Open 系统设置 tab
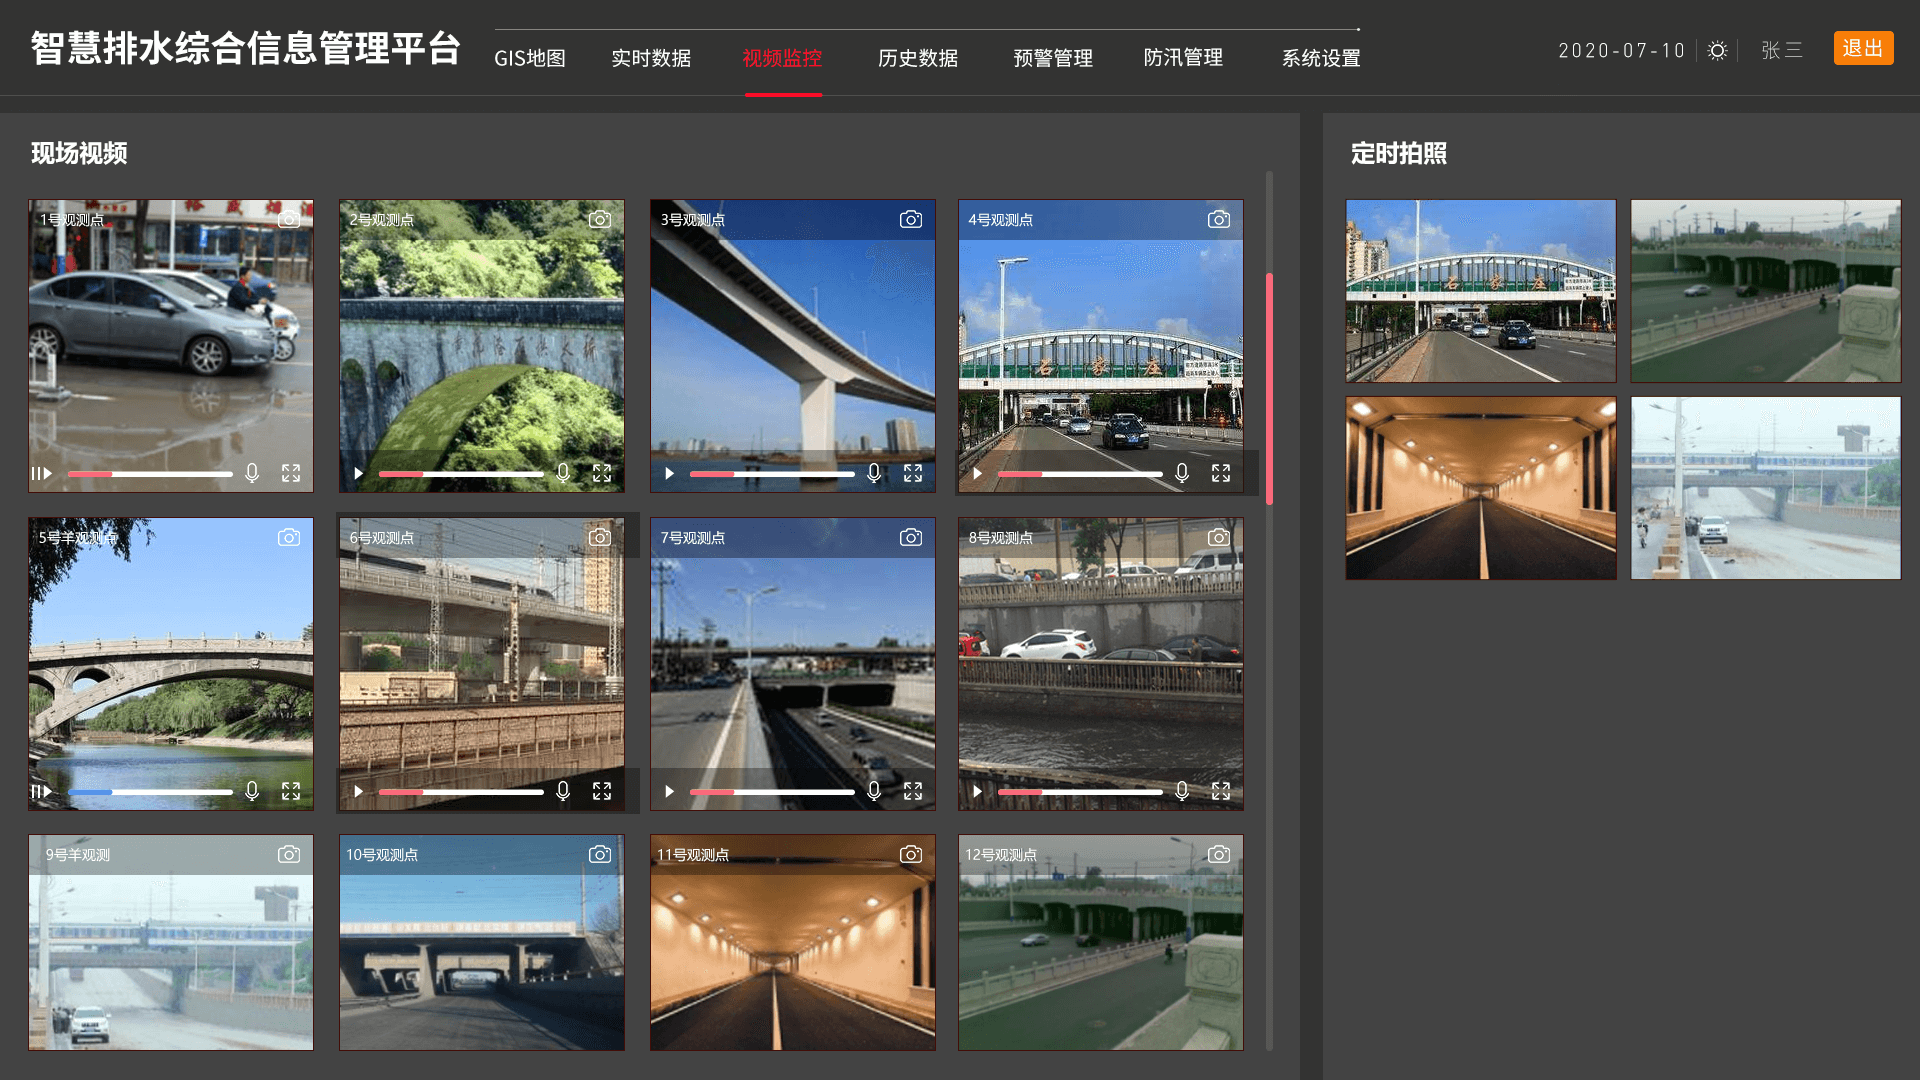This screenshot has height=1080, width=1920. tap(1321, 58)
